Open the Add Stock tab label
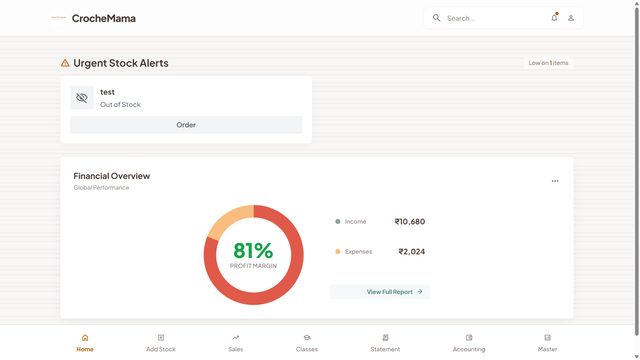Screen dimensions: 640x360 161,349
